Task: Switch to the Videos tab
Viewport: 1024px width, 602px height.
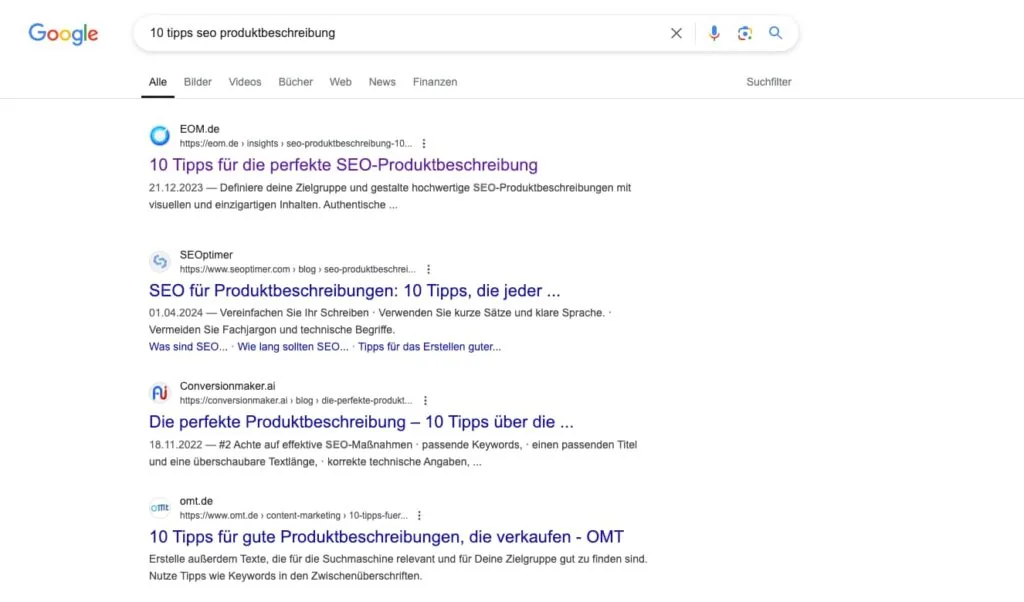Action: click(245, 82)
